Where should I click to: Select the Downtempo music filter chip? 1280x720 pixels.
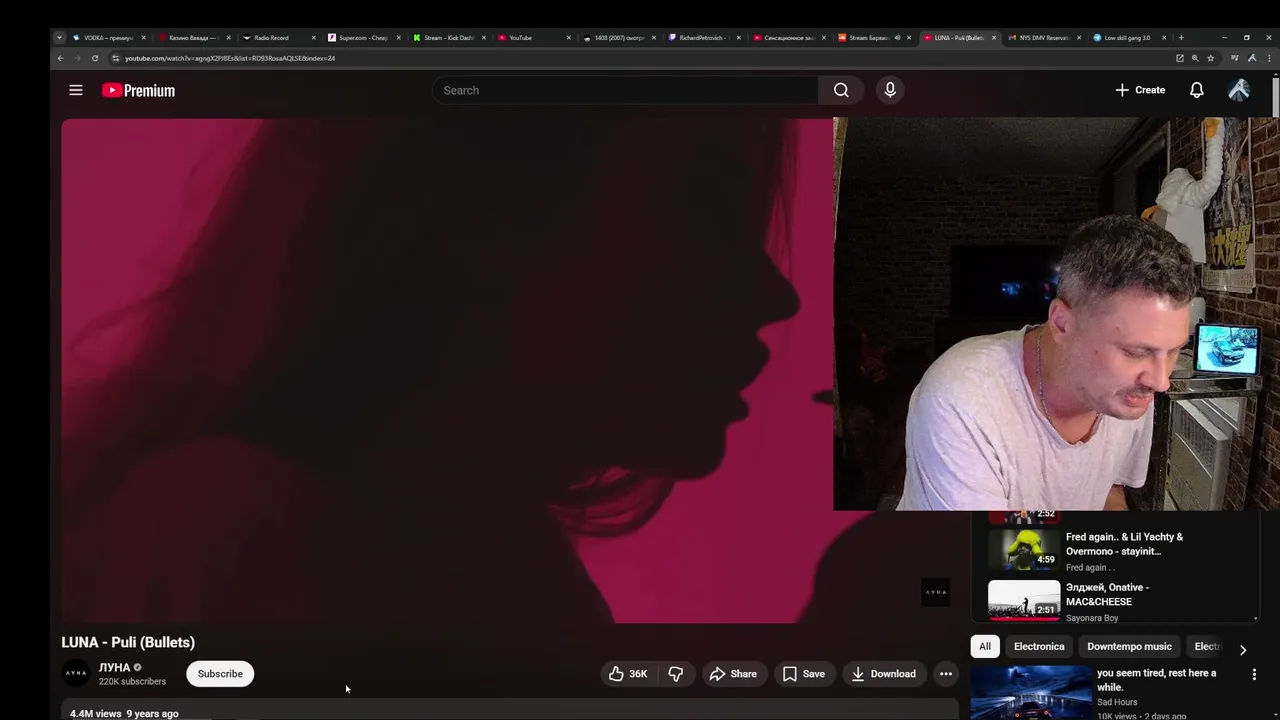(x=1129, y=646)
